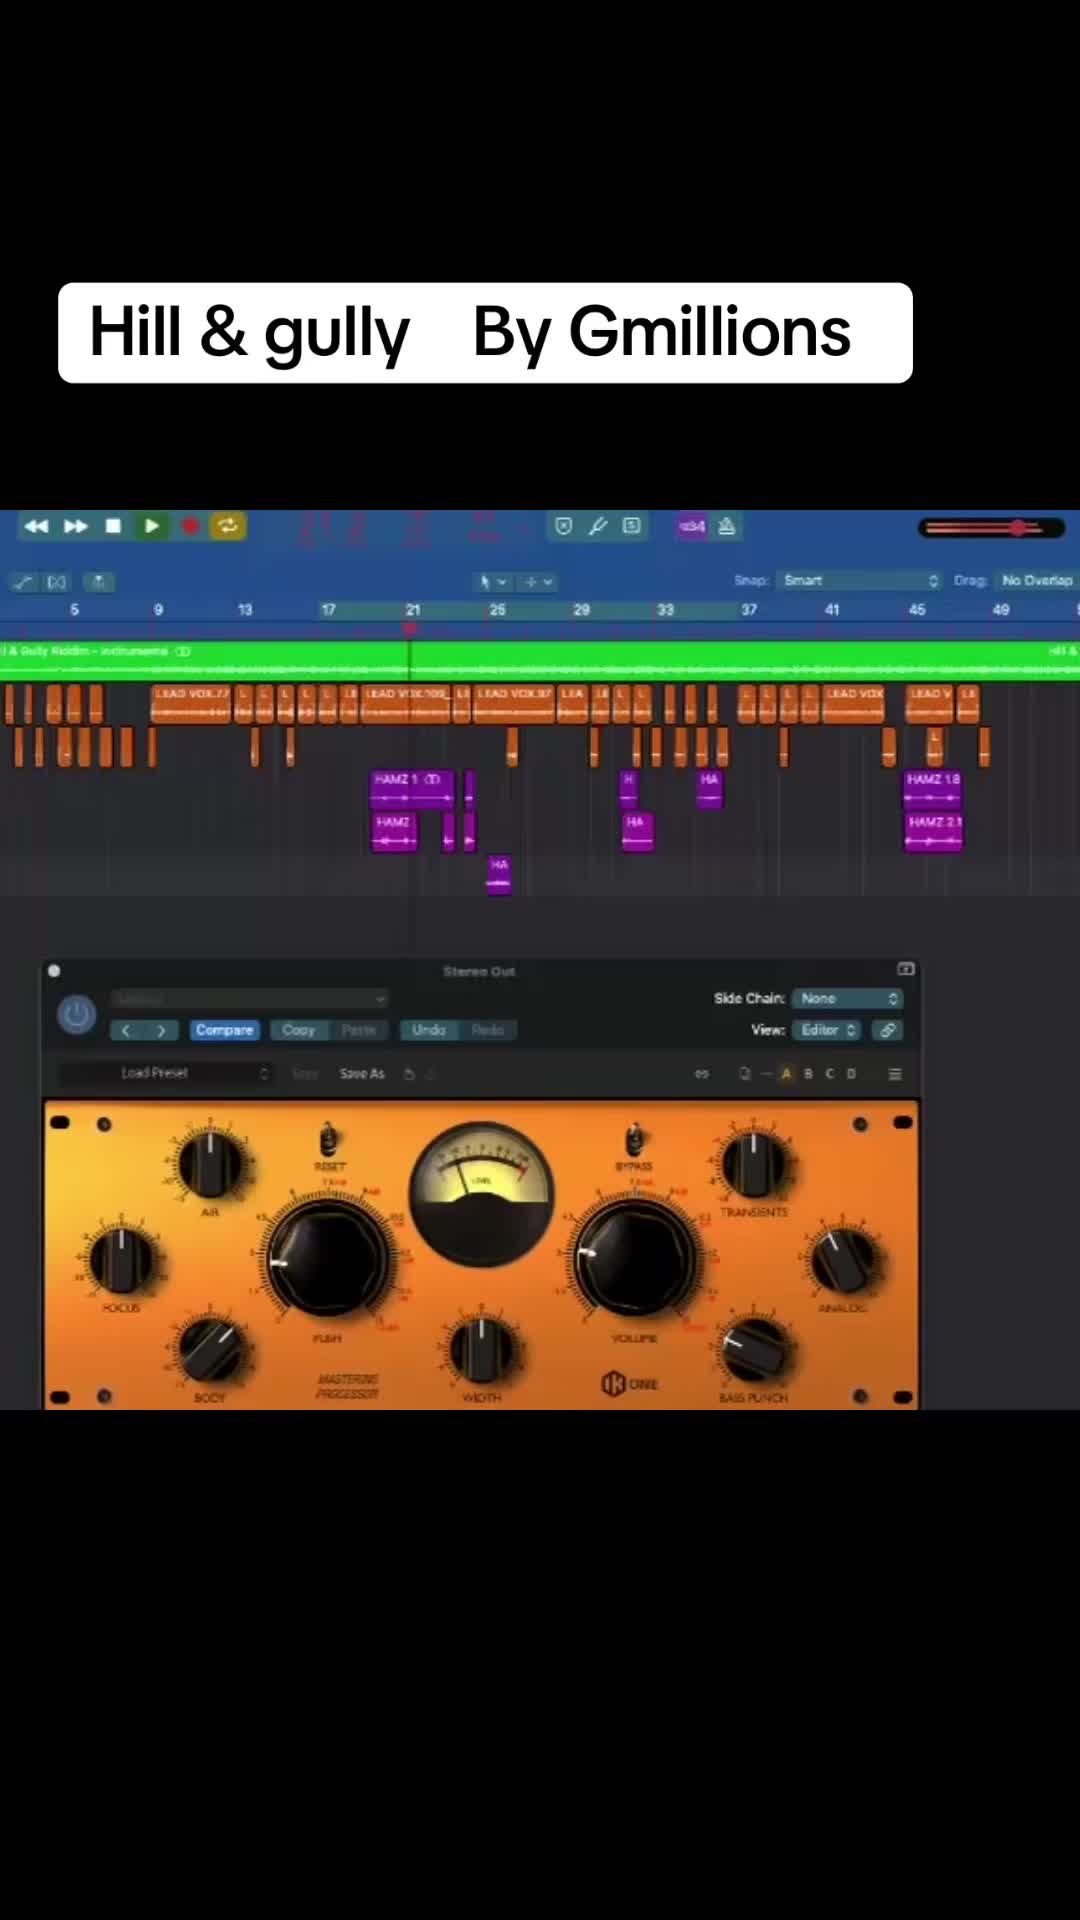
Task: Select preset slot C
Action: point(830,1074)
